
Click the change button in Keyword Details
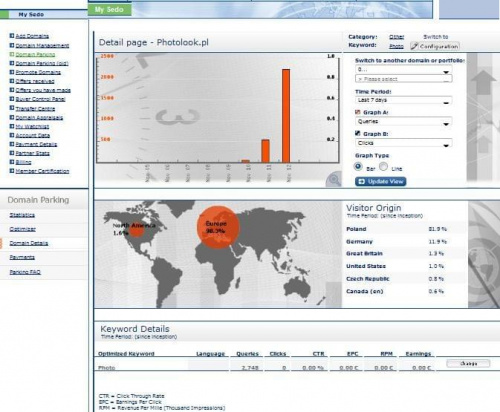pyautogui.click(x=468, y=363)
